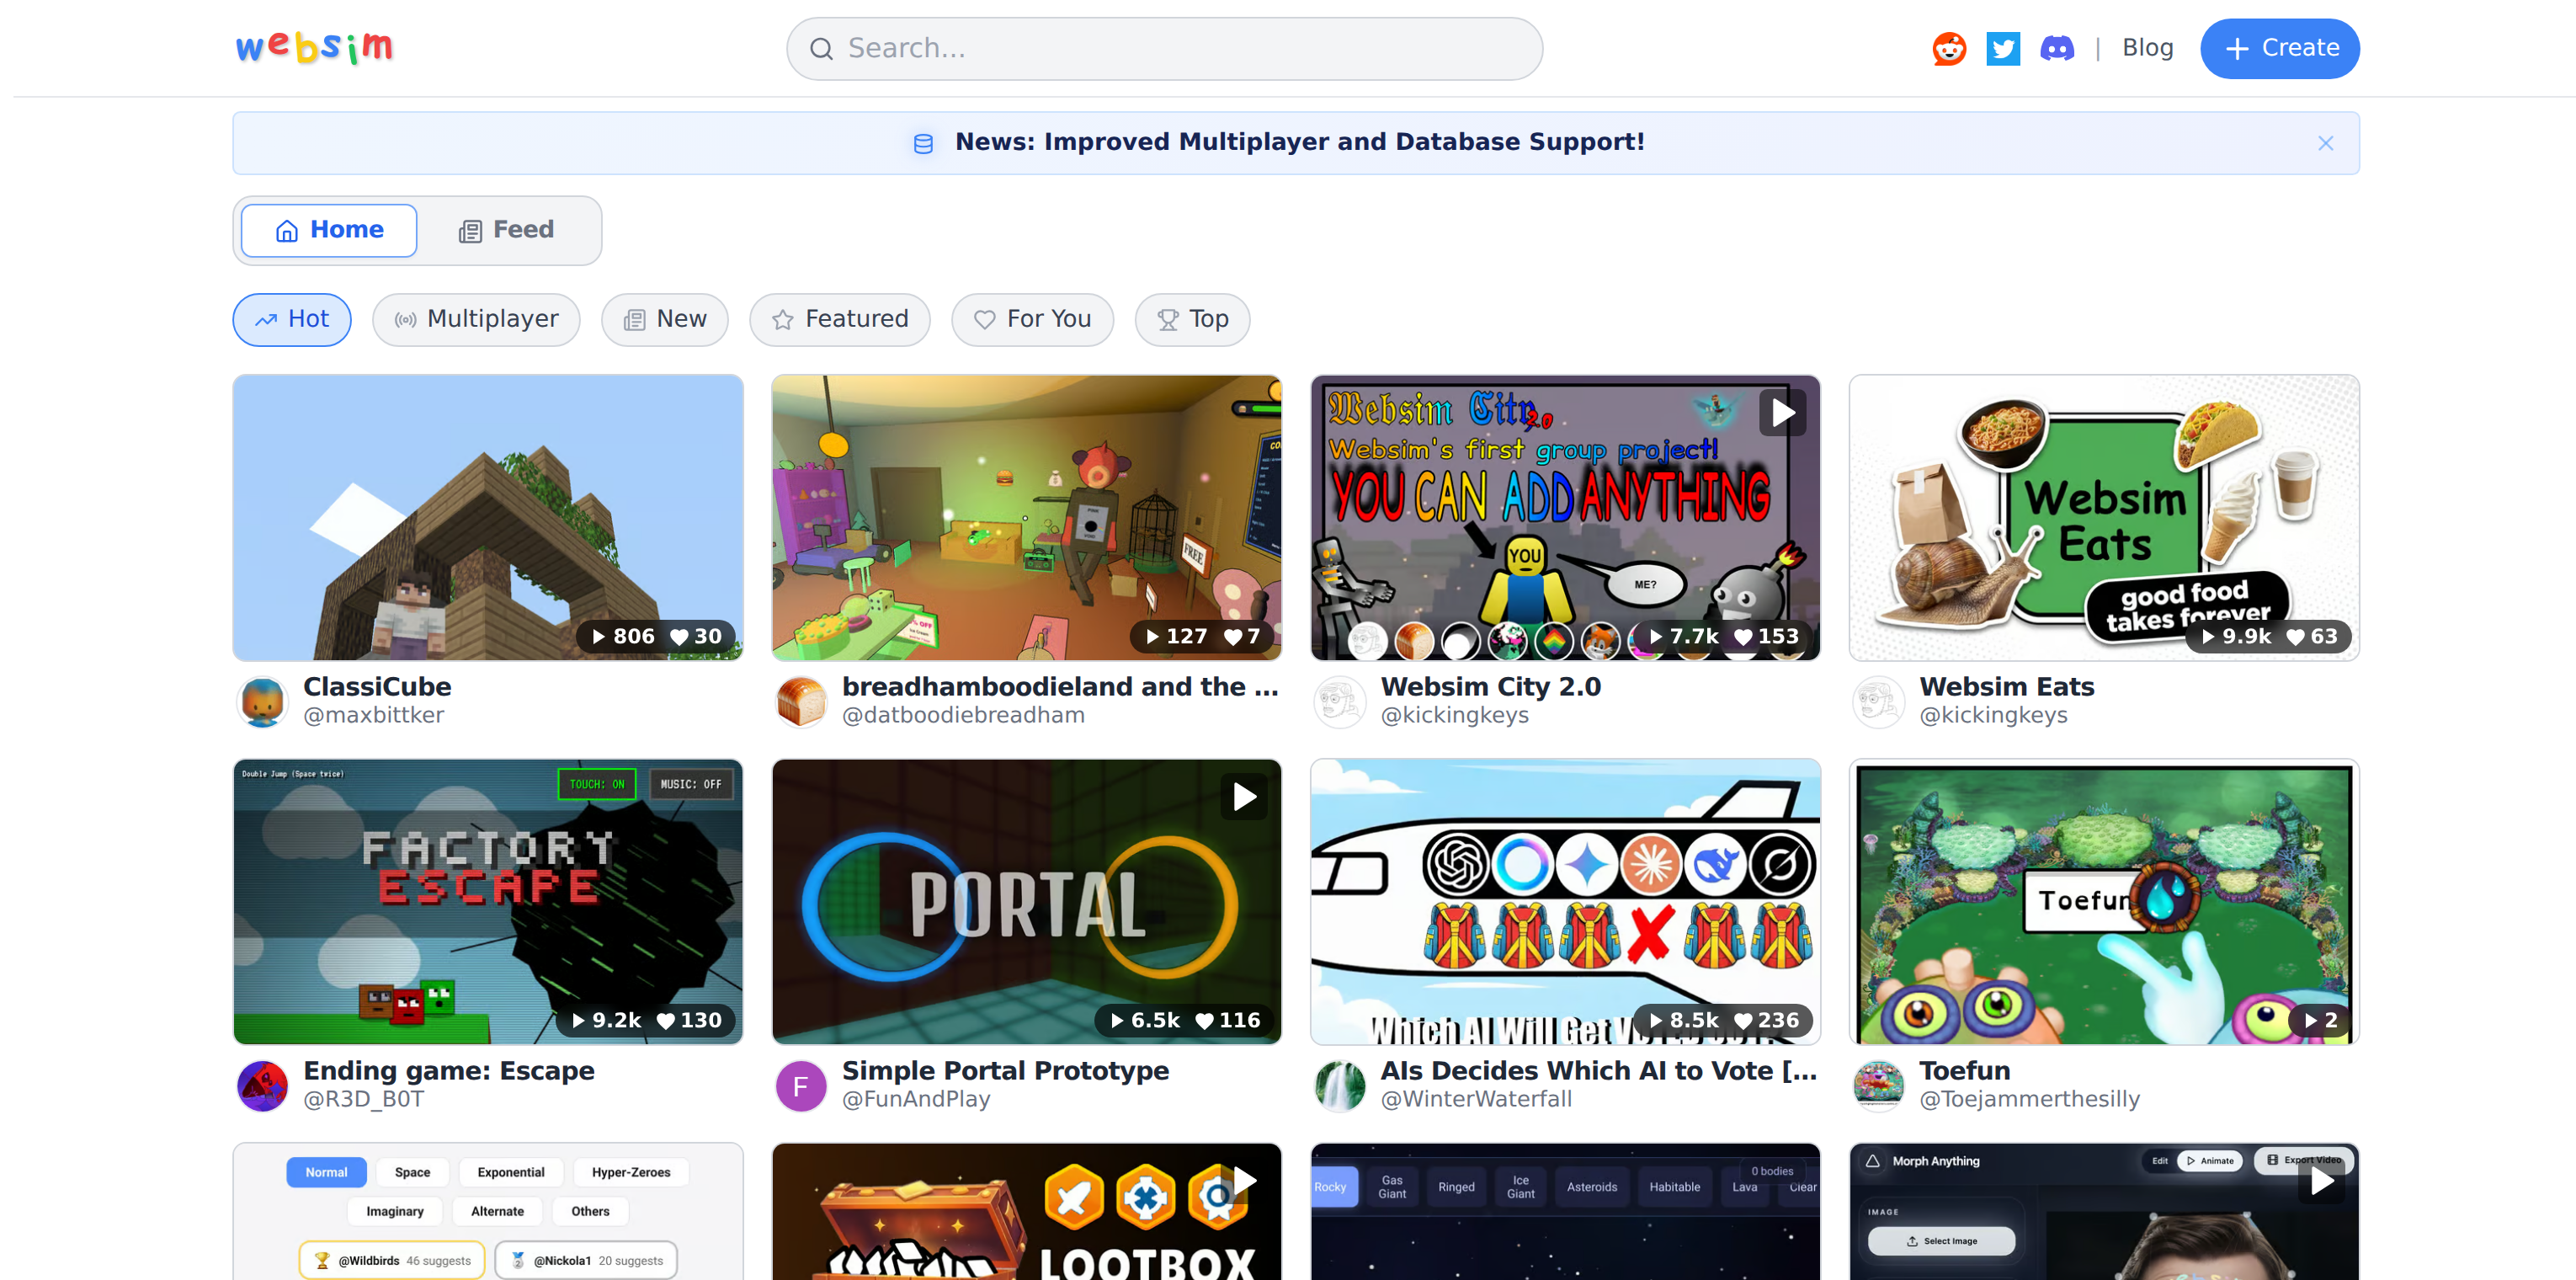Select the Multiplayer filter
The height and width of the screenshot is (1280, 2576).
tap(476, 319)
